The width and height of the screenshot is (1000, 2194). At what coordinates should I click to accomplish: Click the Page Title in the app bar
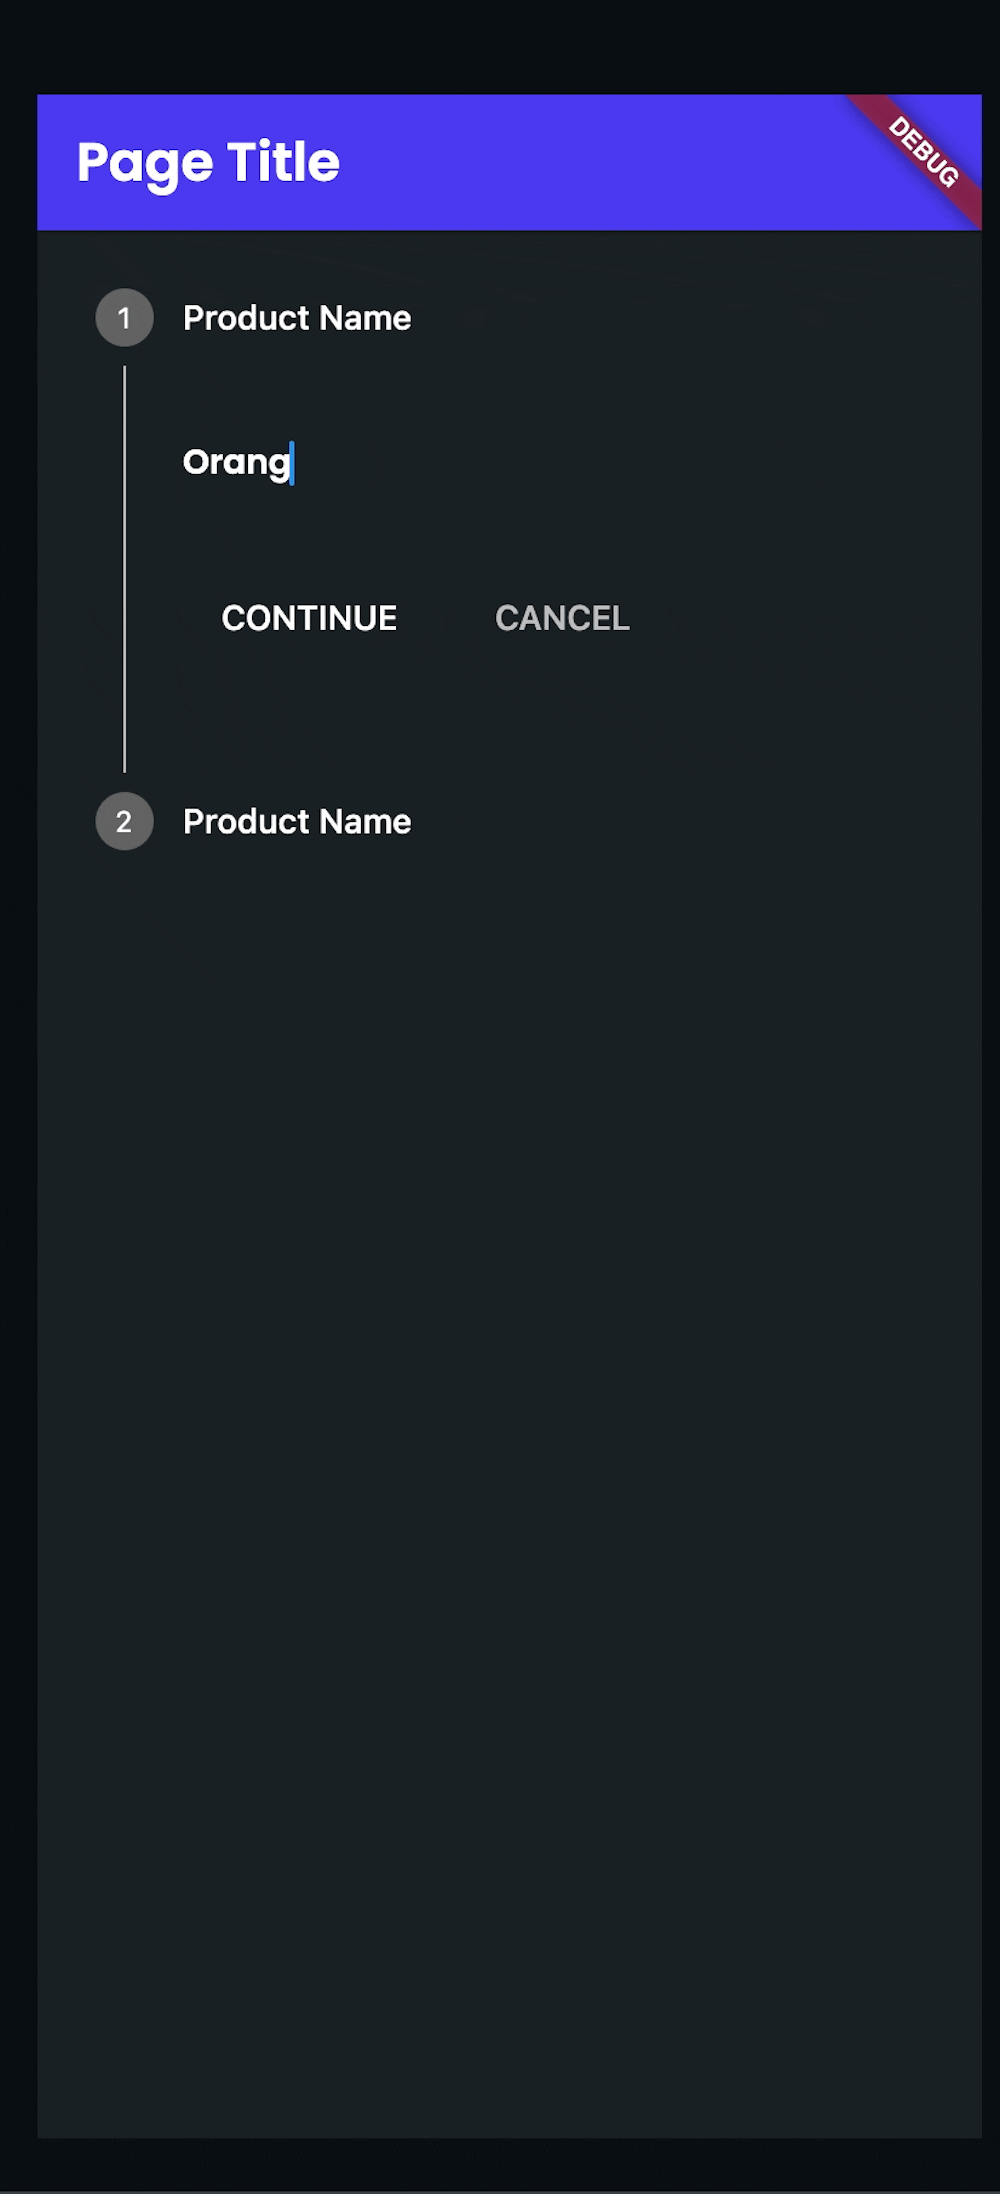coord(207,161)
